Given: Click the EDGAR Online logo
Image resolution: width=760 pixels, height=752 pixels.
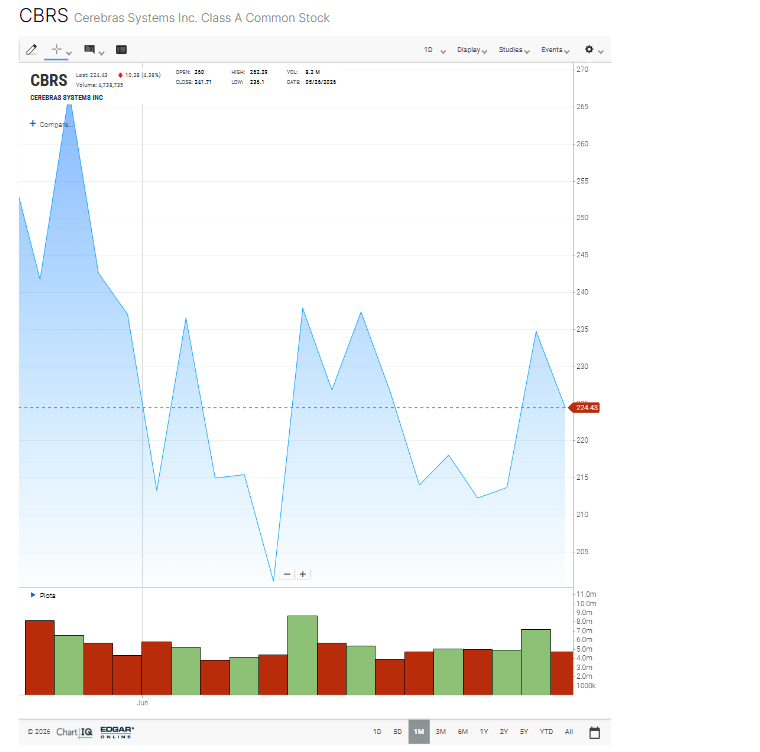Looking at the screenshot, I should tap(117, 732).
